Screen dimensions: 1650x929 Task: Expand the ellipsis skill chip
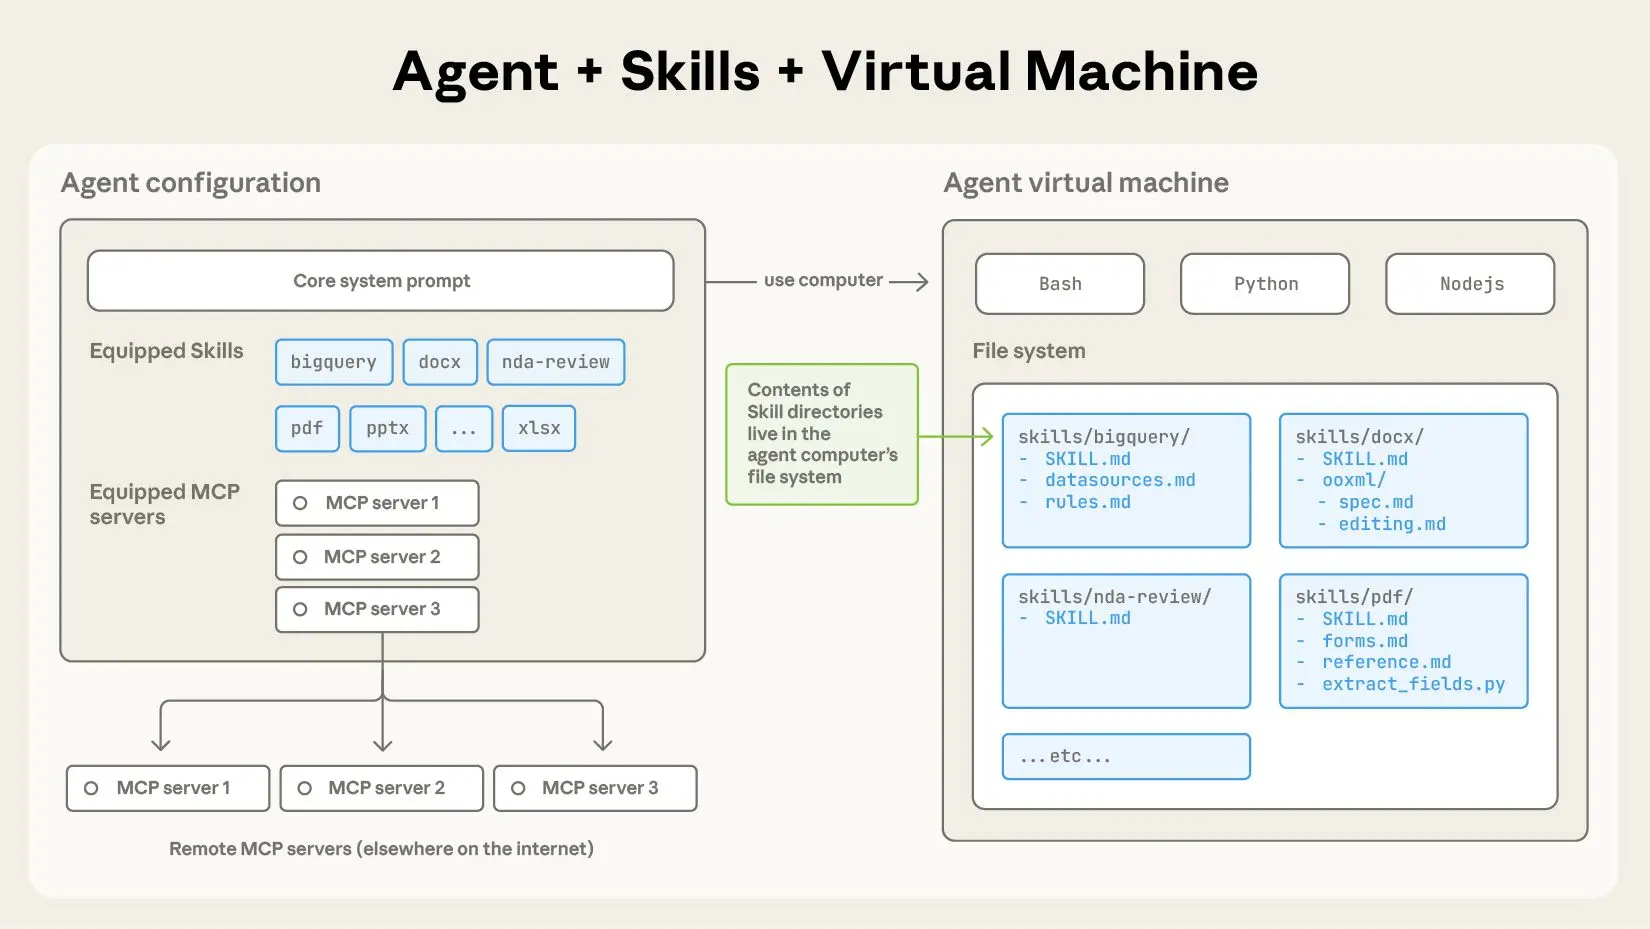click(463, 428)
